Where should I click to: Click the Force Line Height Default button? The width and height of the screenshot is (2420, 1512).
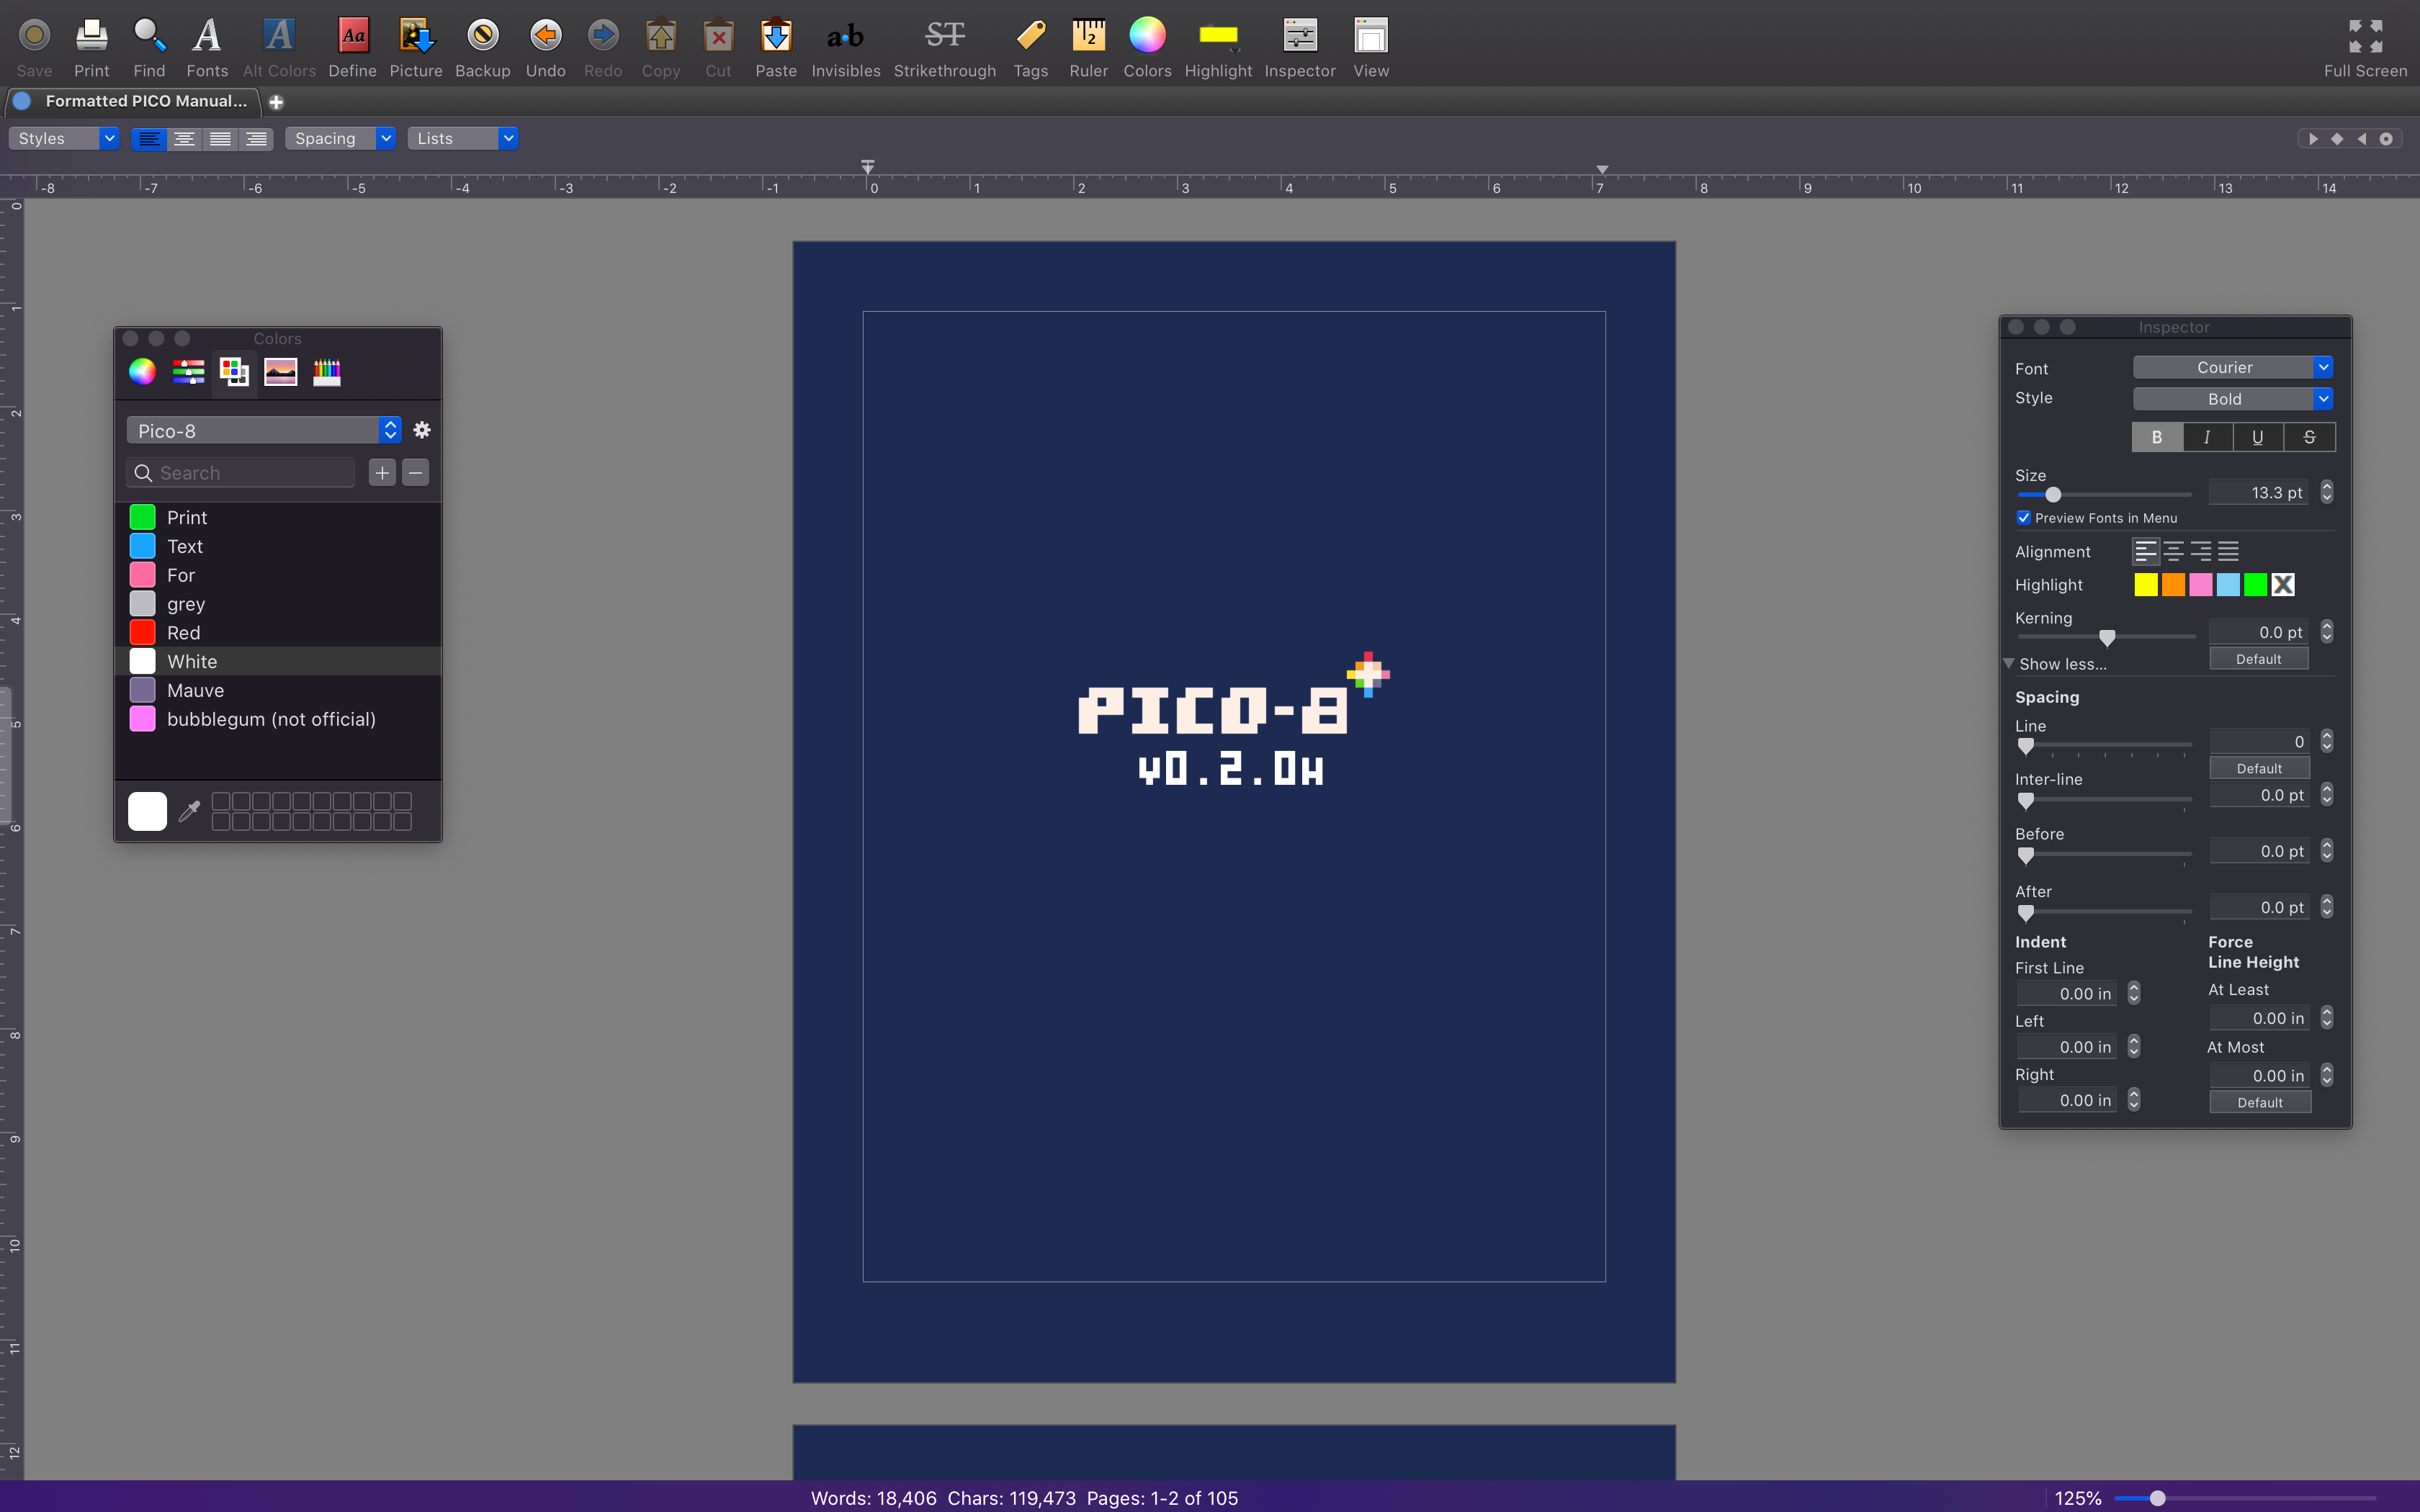pos(2260,1102)
